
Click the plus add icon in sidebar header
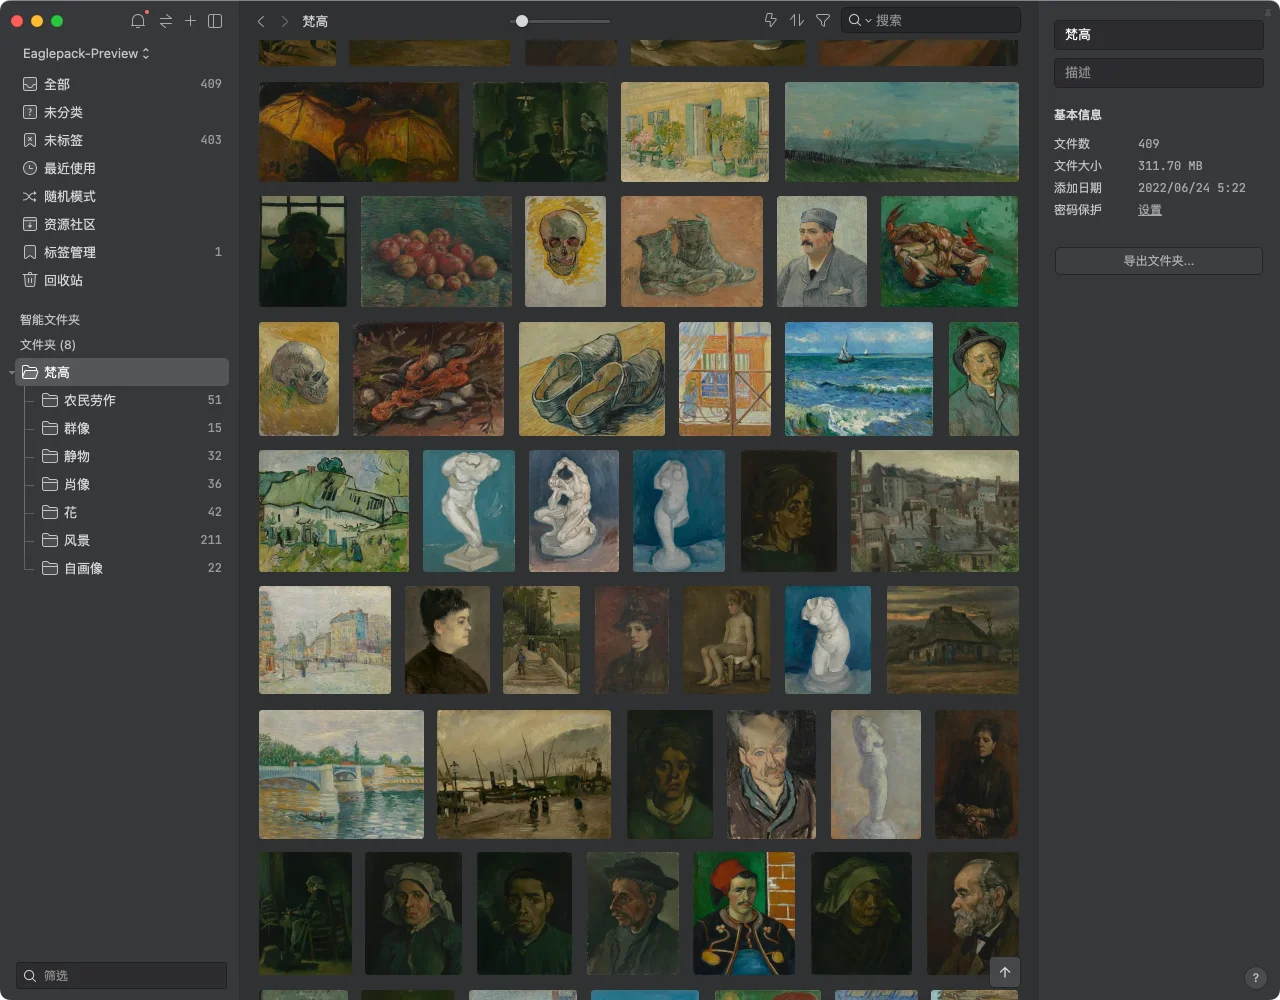point(190,20)
